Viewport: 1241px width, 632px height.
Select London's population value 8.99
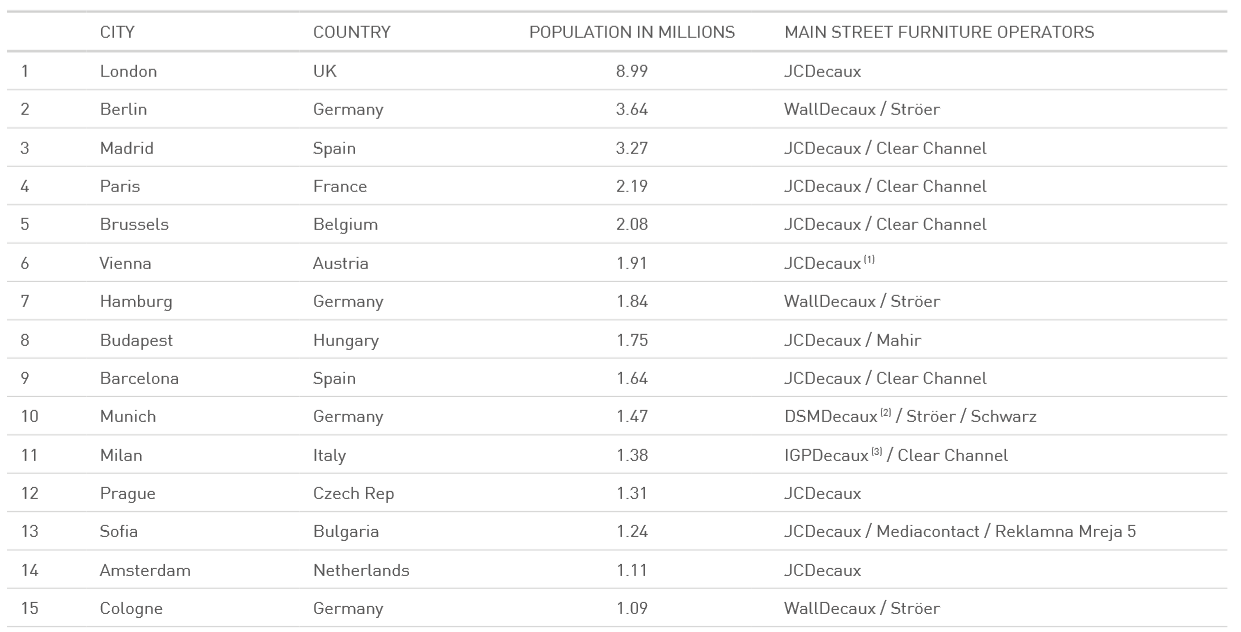pyautogui.click(x=632, y=71)
